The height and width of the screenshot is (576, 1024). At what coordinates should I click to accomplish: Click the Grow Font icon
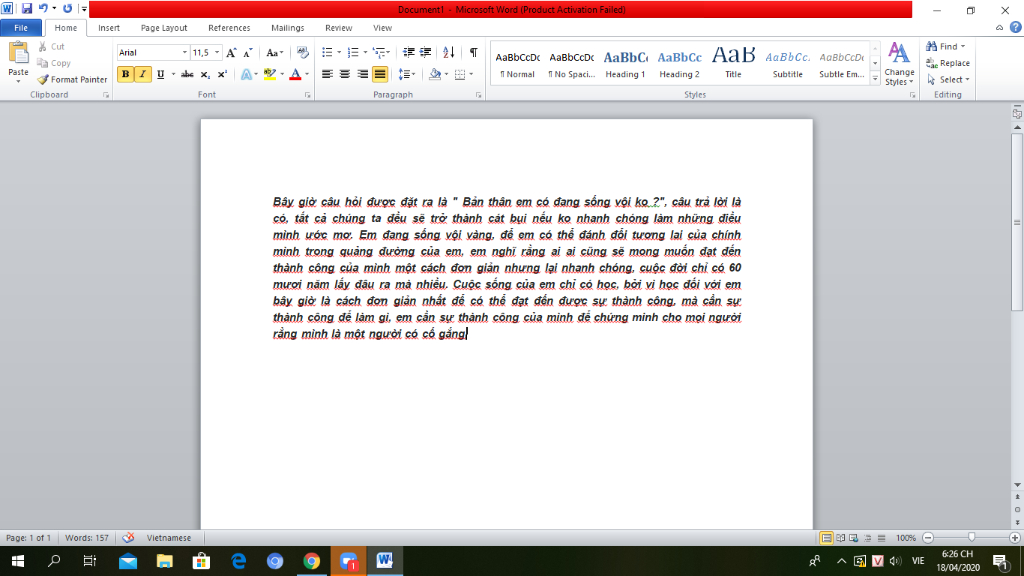(x=231, y=53)
